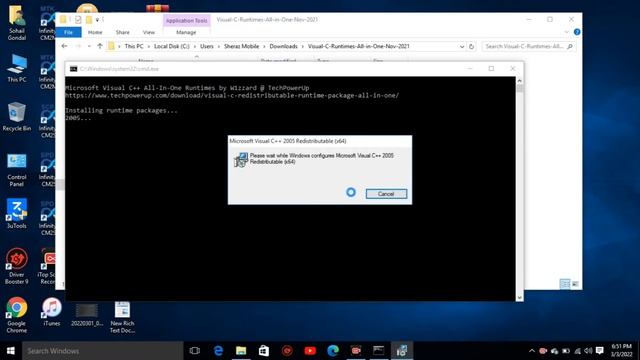Click Properties icon in Explorer quick access
The height and width of the screenshot is (360, 640).
78,20
